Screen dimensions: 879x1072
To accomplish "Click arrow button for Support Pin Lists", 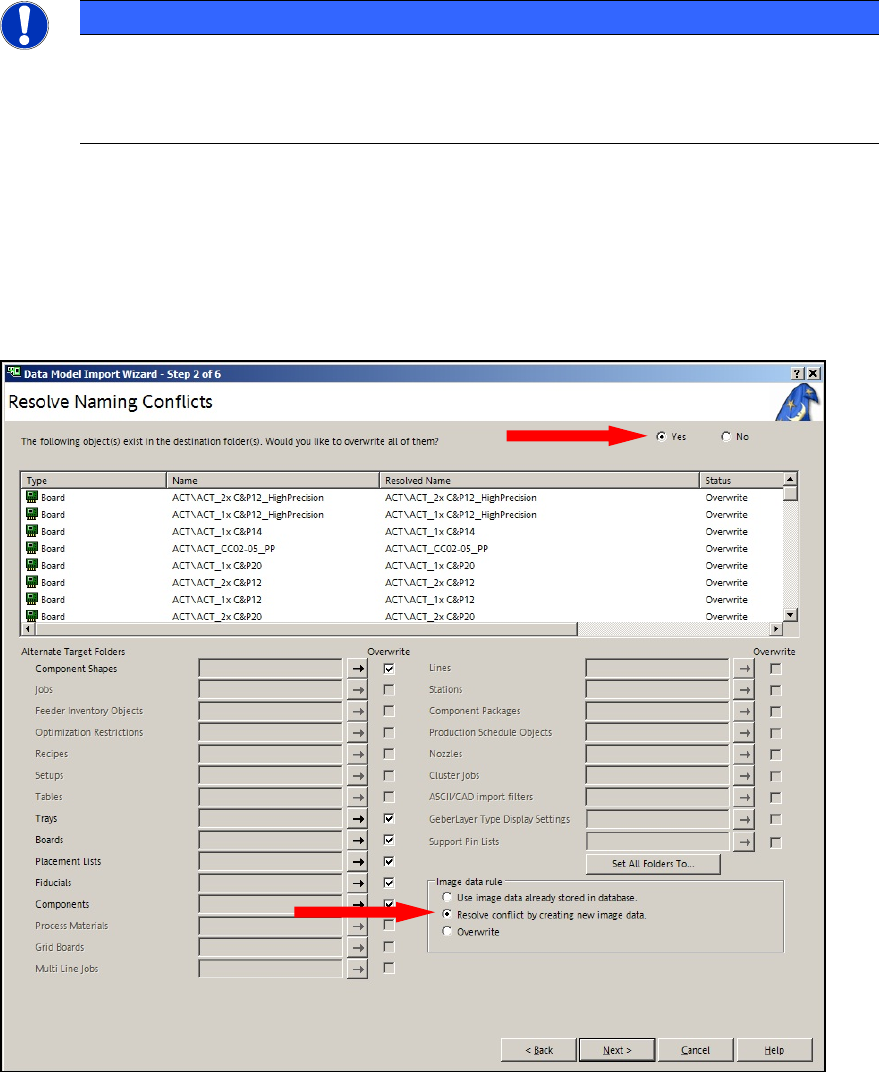I will [744, 842].
